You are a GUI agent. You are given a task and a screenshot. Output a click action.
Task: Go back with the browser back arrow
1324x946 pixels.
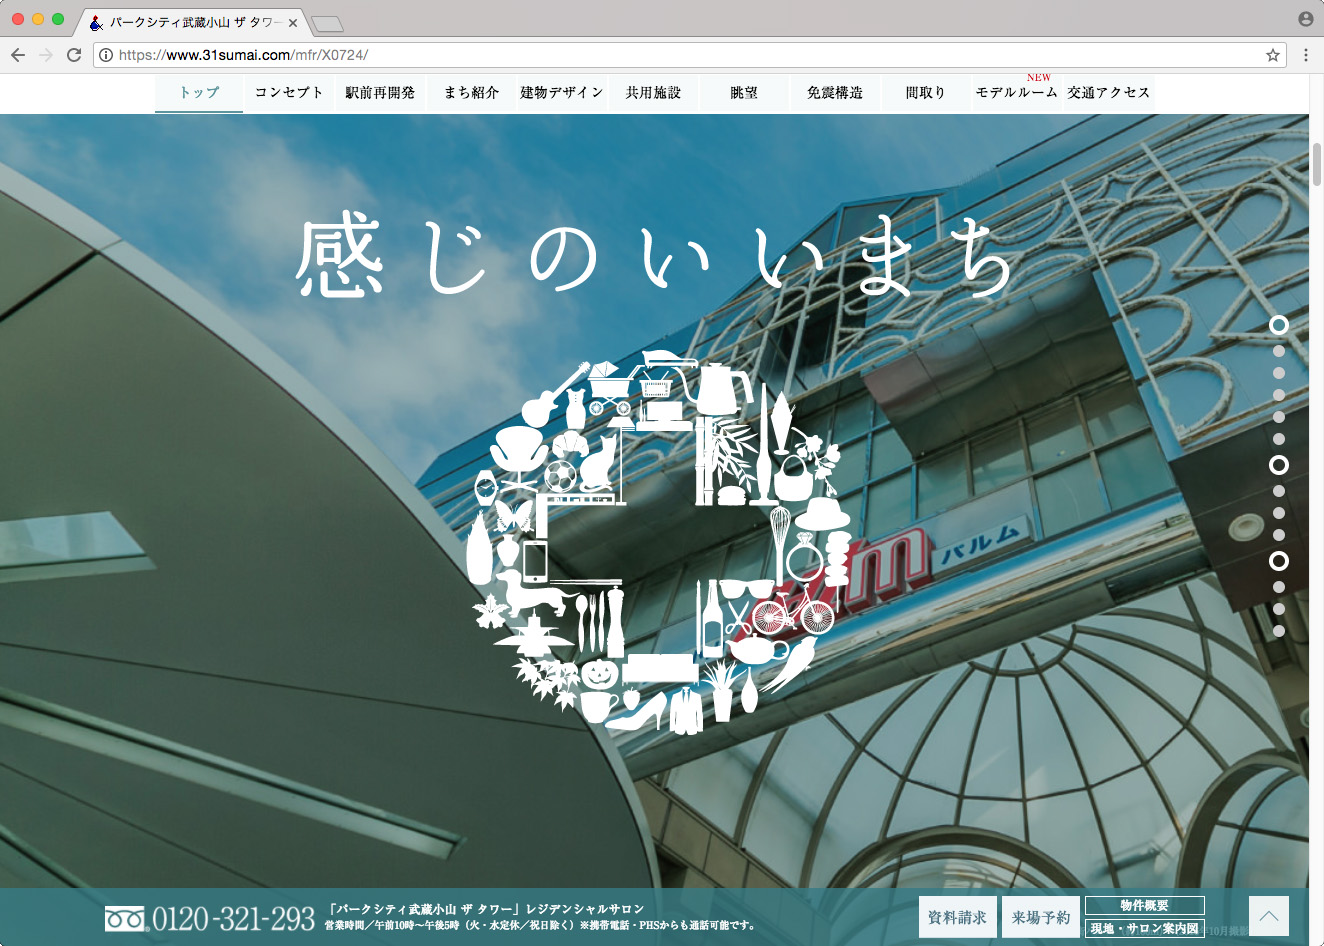tap(18, 55)
